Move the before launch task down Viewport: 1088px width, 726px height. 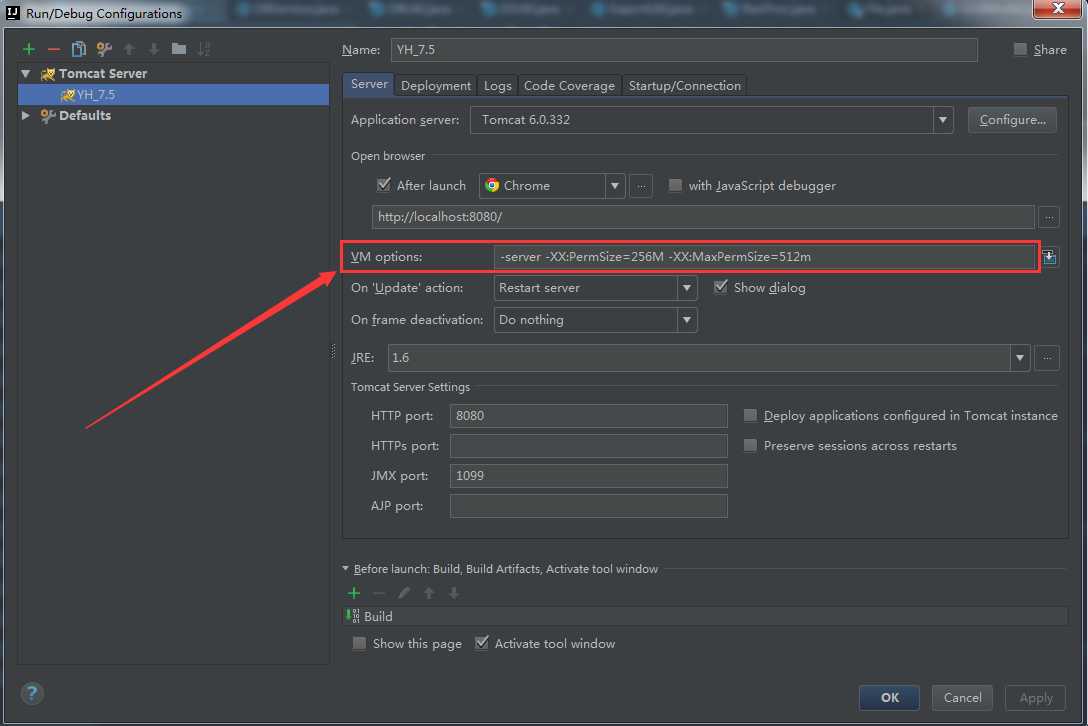coord(454,593)
